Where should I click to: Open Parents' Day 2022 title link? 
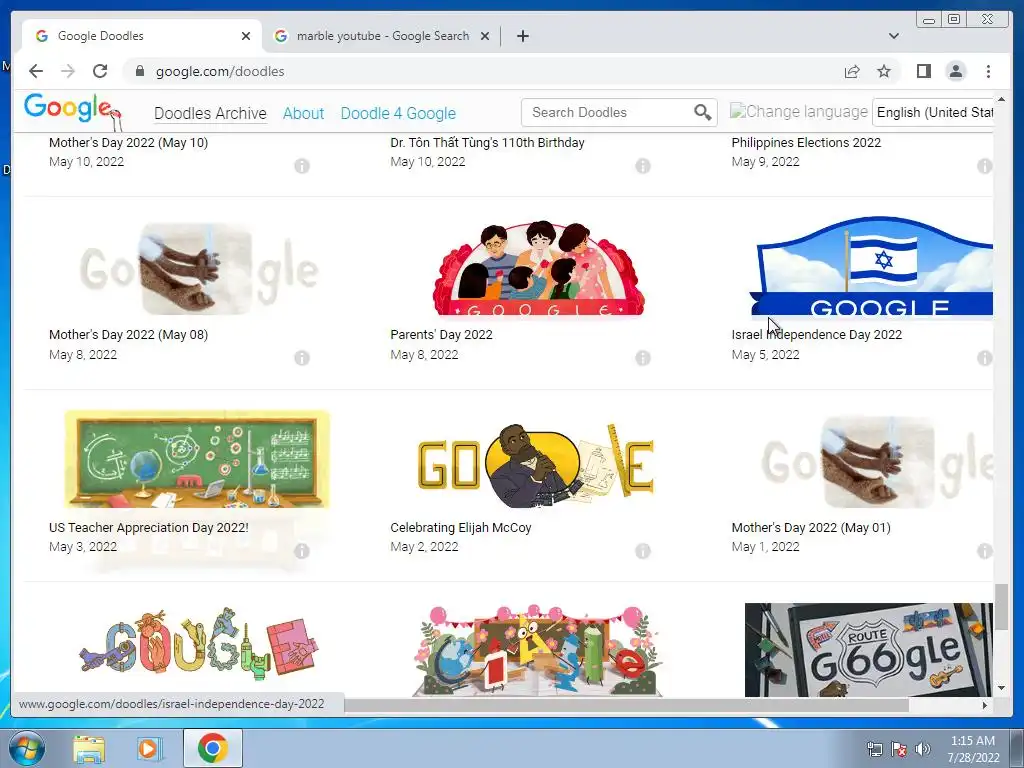click(441, 334)
